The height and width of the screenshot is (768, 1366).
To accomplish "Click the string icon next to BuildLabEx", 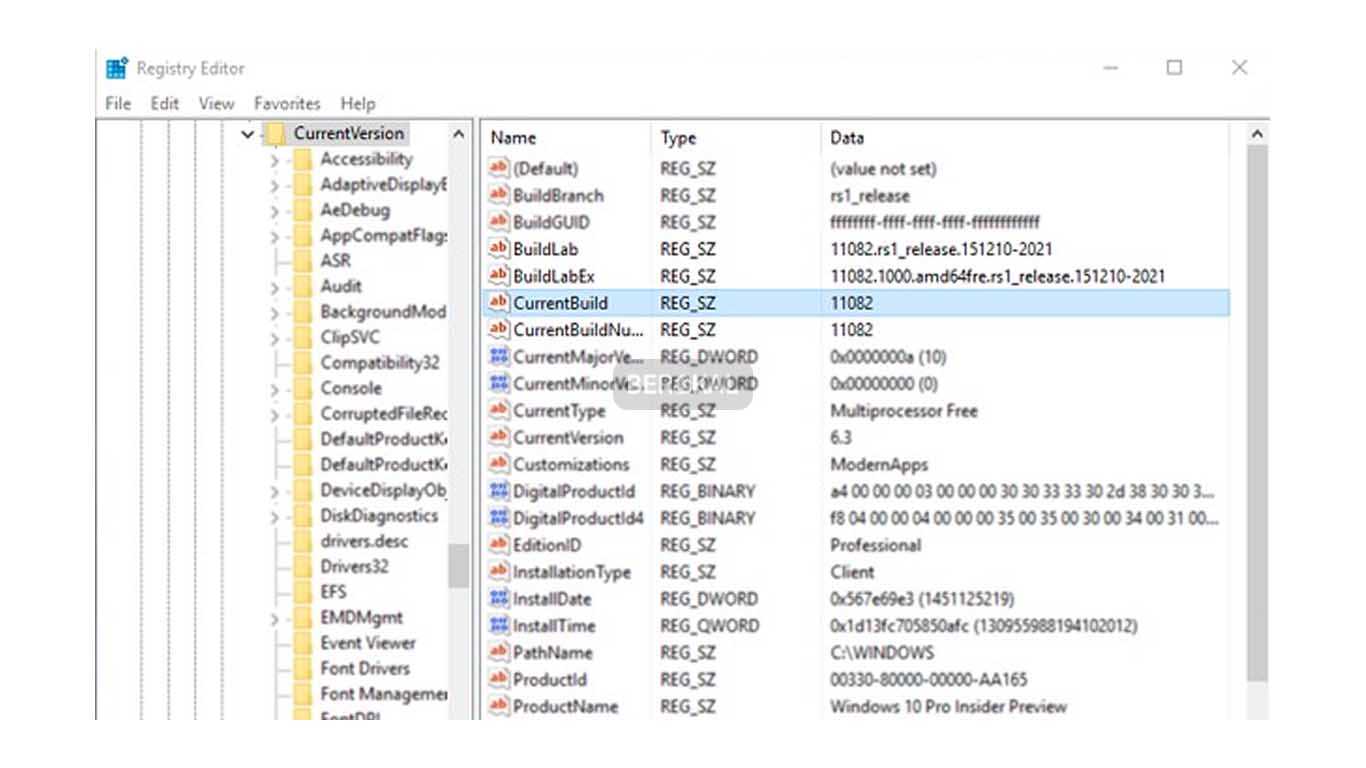I will 498,275.
